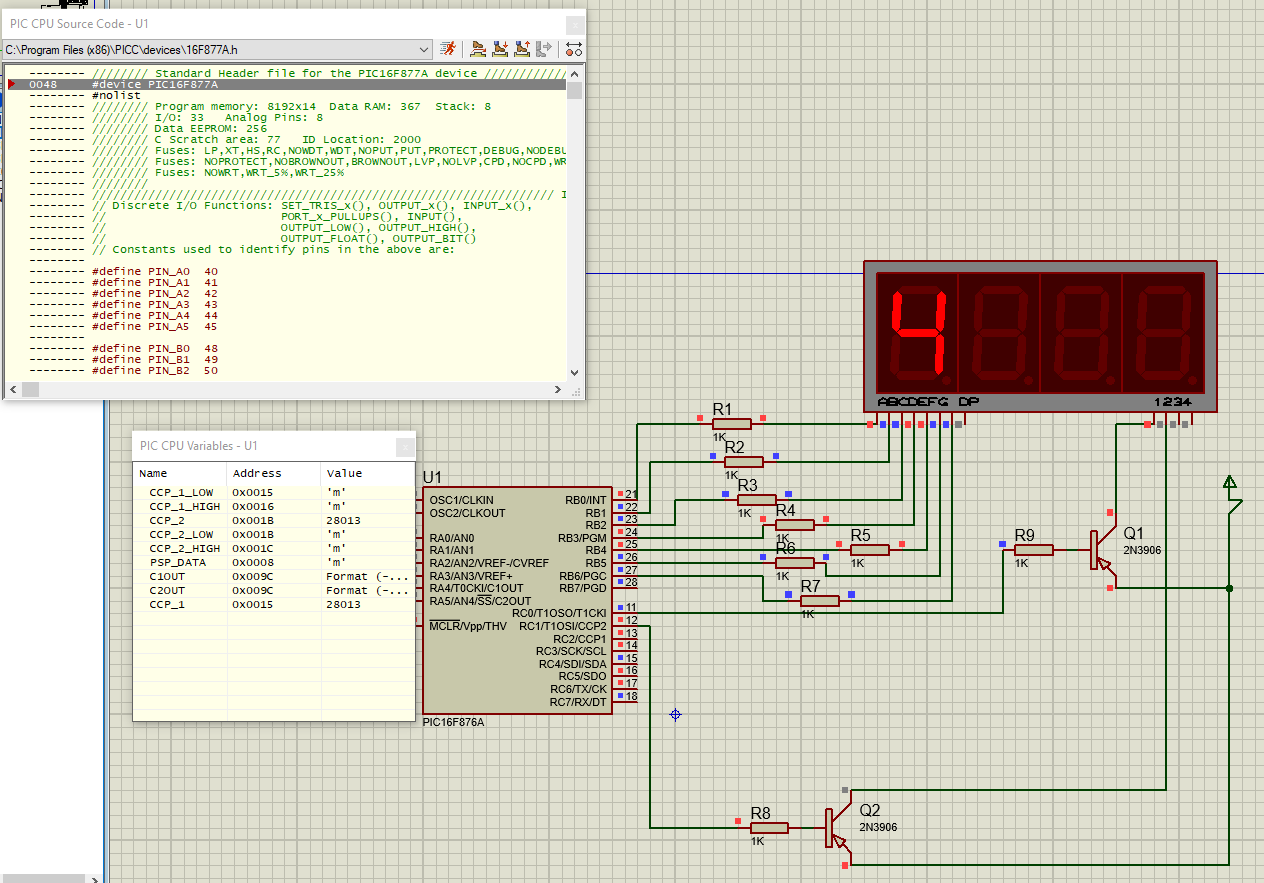This screenshot has width=1264, height=883.
Task: Click the Step Out debug icon
Action: click(x=522, y=48)
